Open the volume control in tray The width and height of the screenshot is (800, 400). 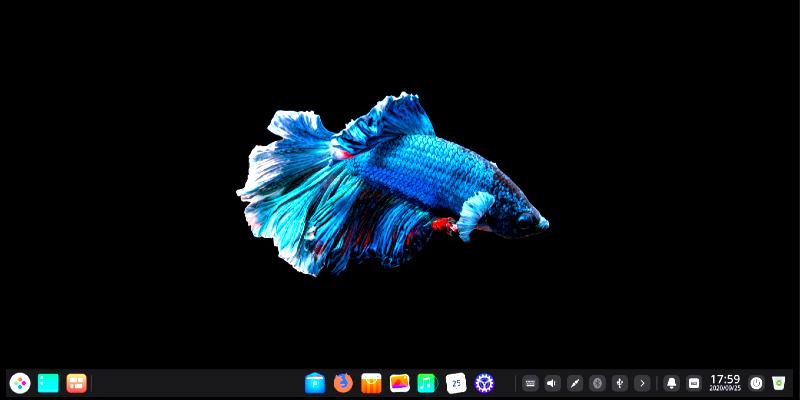[x=553, y=383]
